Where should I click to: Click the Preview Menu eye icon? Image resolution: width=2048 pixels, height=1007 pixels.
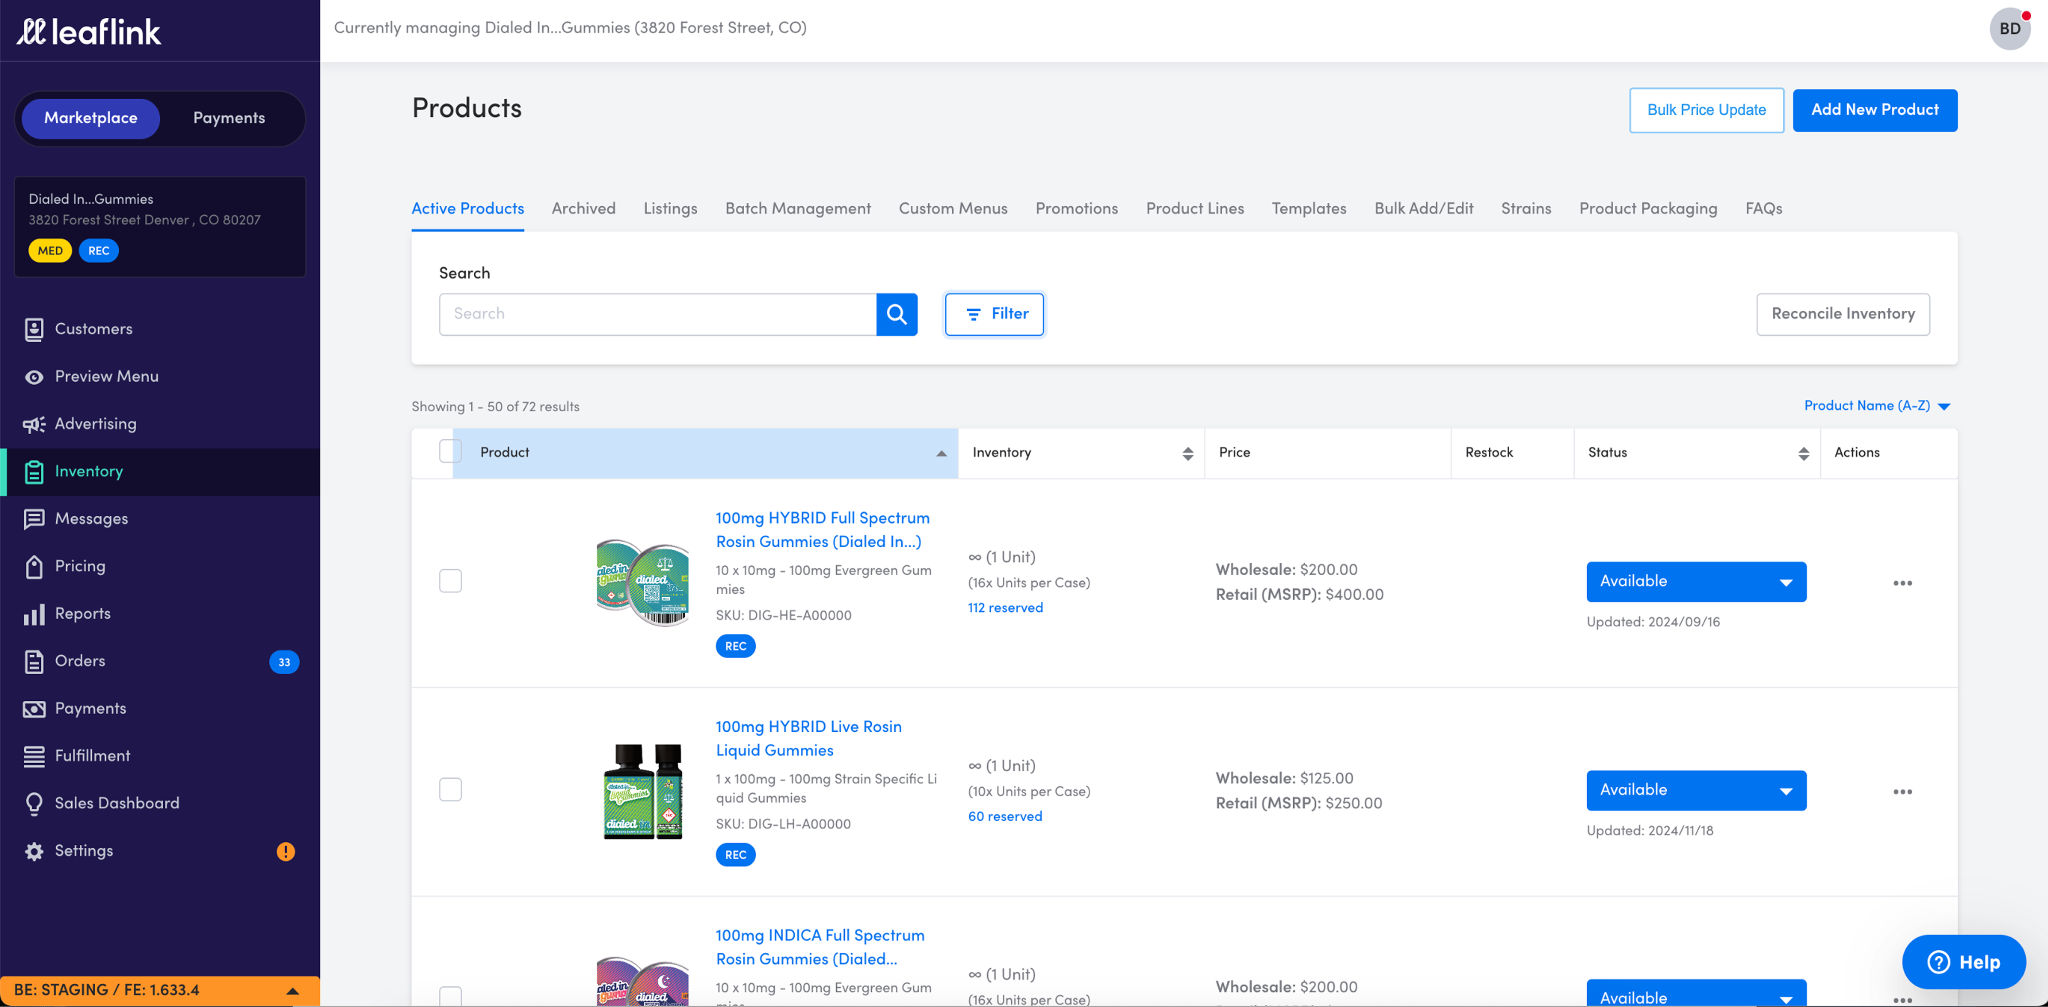point(34,377)
